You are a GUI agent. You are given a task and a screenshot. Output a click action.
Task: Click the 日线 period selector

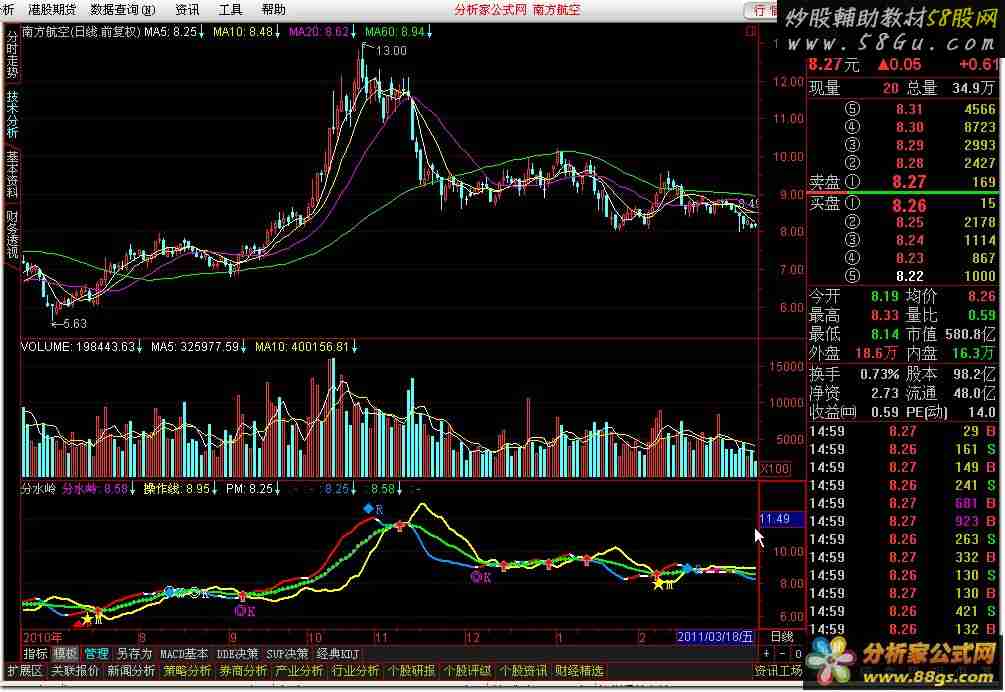tap(782, 636)
